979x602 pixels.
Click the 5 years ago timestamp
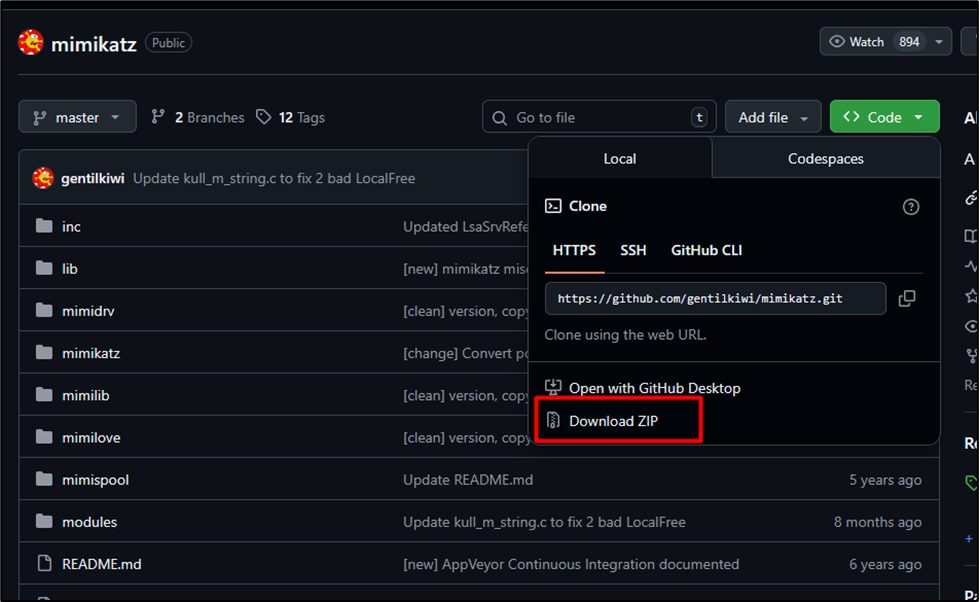pyautogui.click(x=885, y=480)
